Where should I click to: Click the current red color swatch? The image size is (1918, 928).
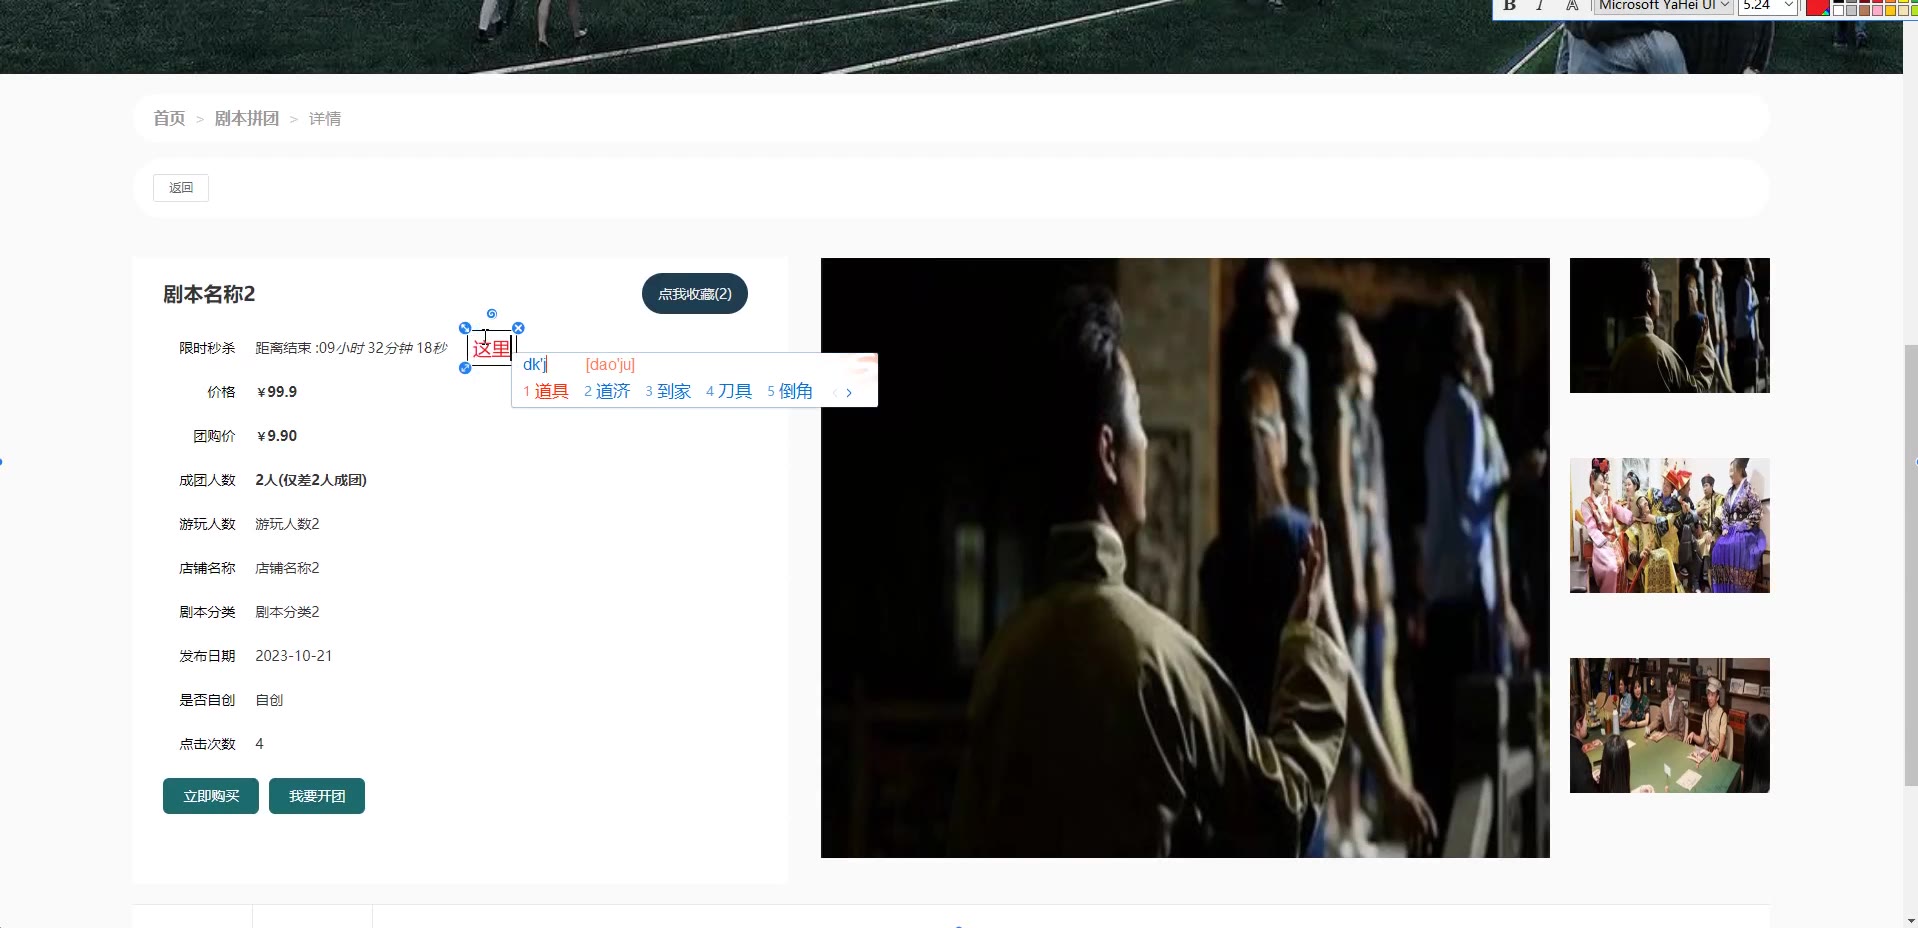(x=1818, y=7)
